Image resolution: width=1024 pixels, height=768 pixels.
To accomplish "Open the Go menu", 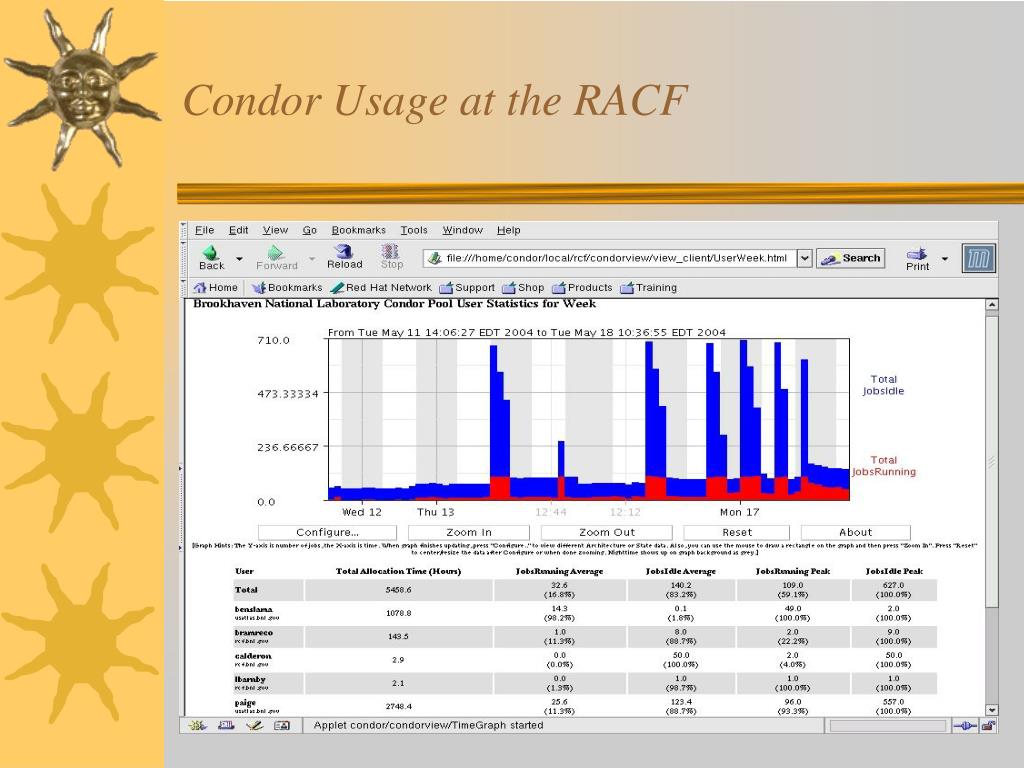I will [x=310, y=230].
